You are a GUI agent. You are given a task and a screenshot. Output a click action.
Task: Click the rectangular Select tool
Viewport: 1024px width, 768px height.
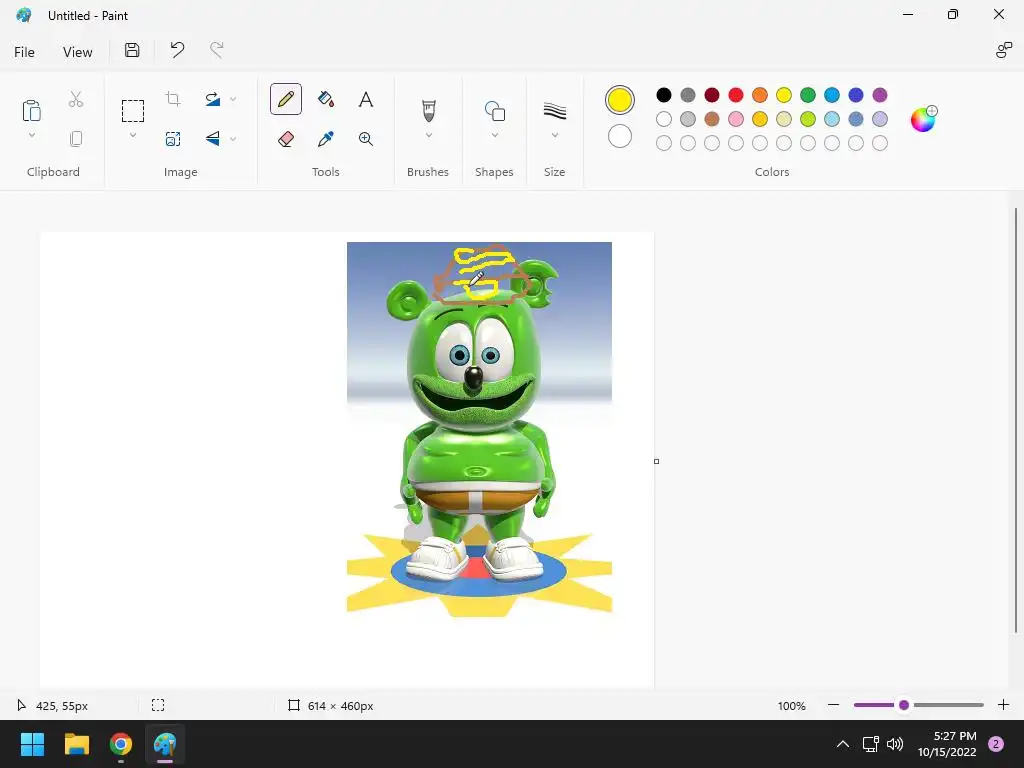(x=133, y=111)
